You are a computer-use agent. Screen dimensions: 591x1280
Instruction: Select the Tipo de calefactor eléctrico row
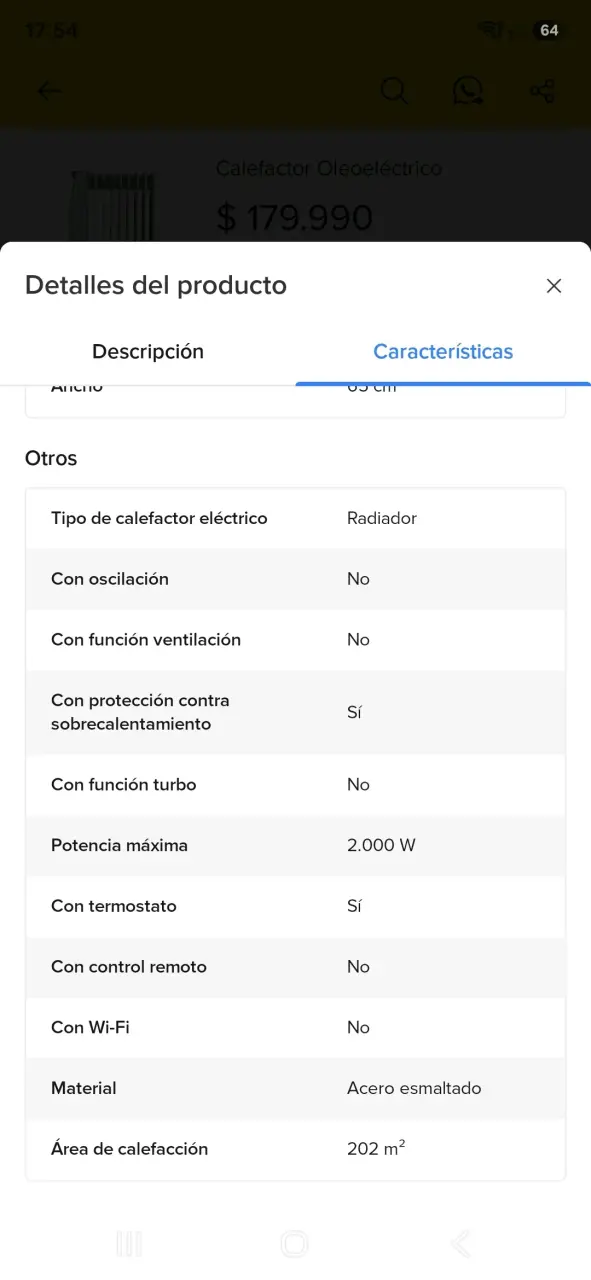click(295, 518)
